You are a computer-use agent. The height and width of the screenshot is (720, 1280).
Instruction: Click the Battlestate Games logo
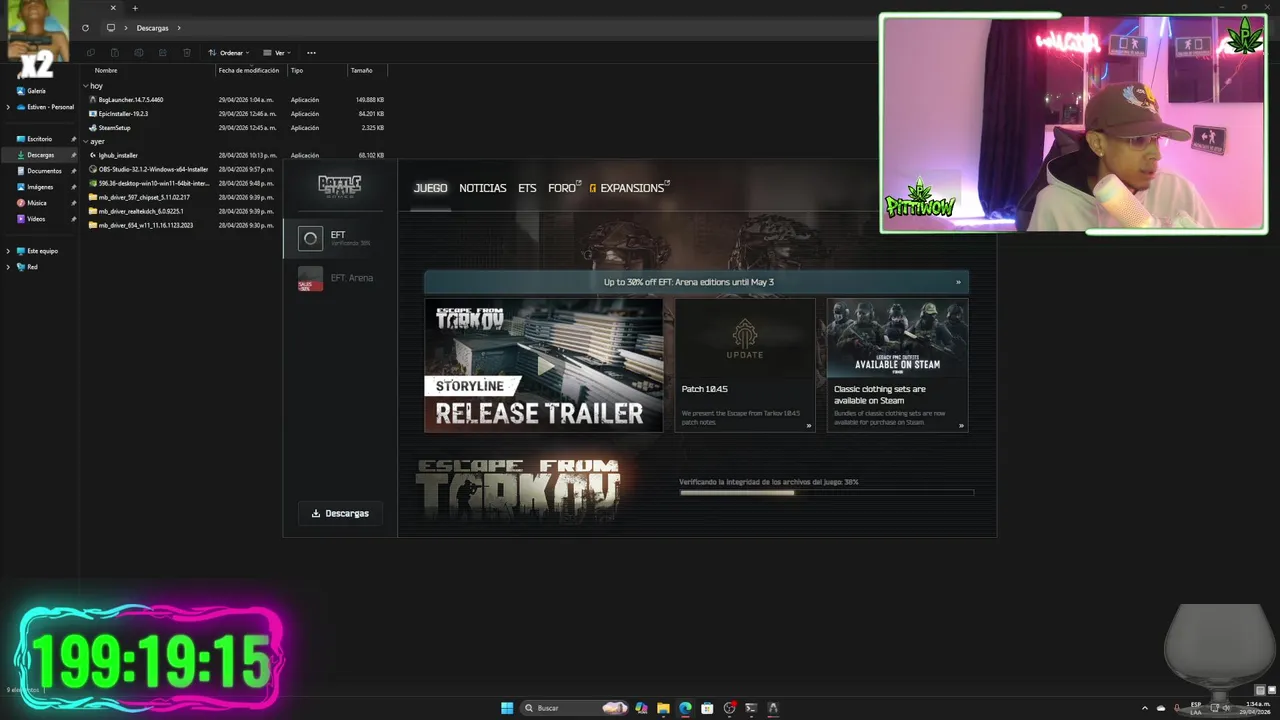click(x=340, y=187)
